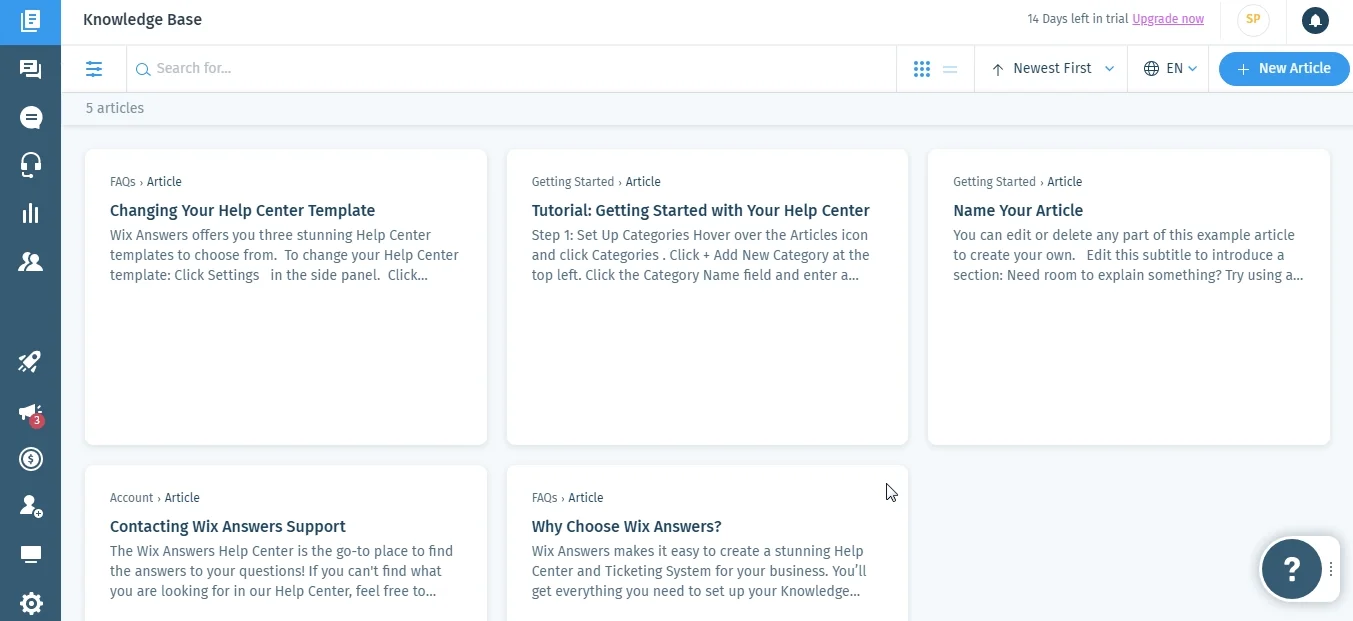Click the 14 Days left in trial text
The image size is (1353, 621).
(x=1078, y=19)
